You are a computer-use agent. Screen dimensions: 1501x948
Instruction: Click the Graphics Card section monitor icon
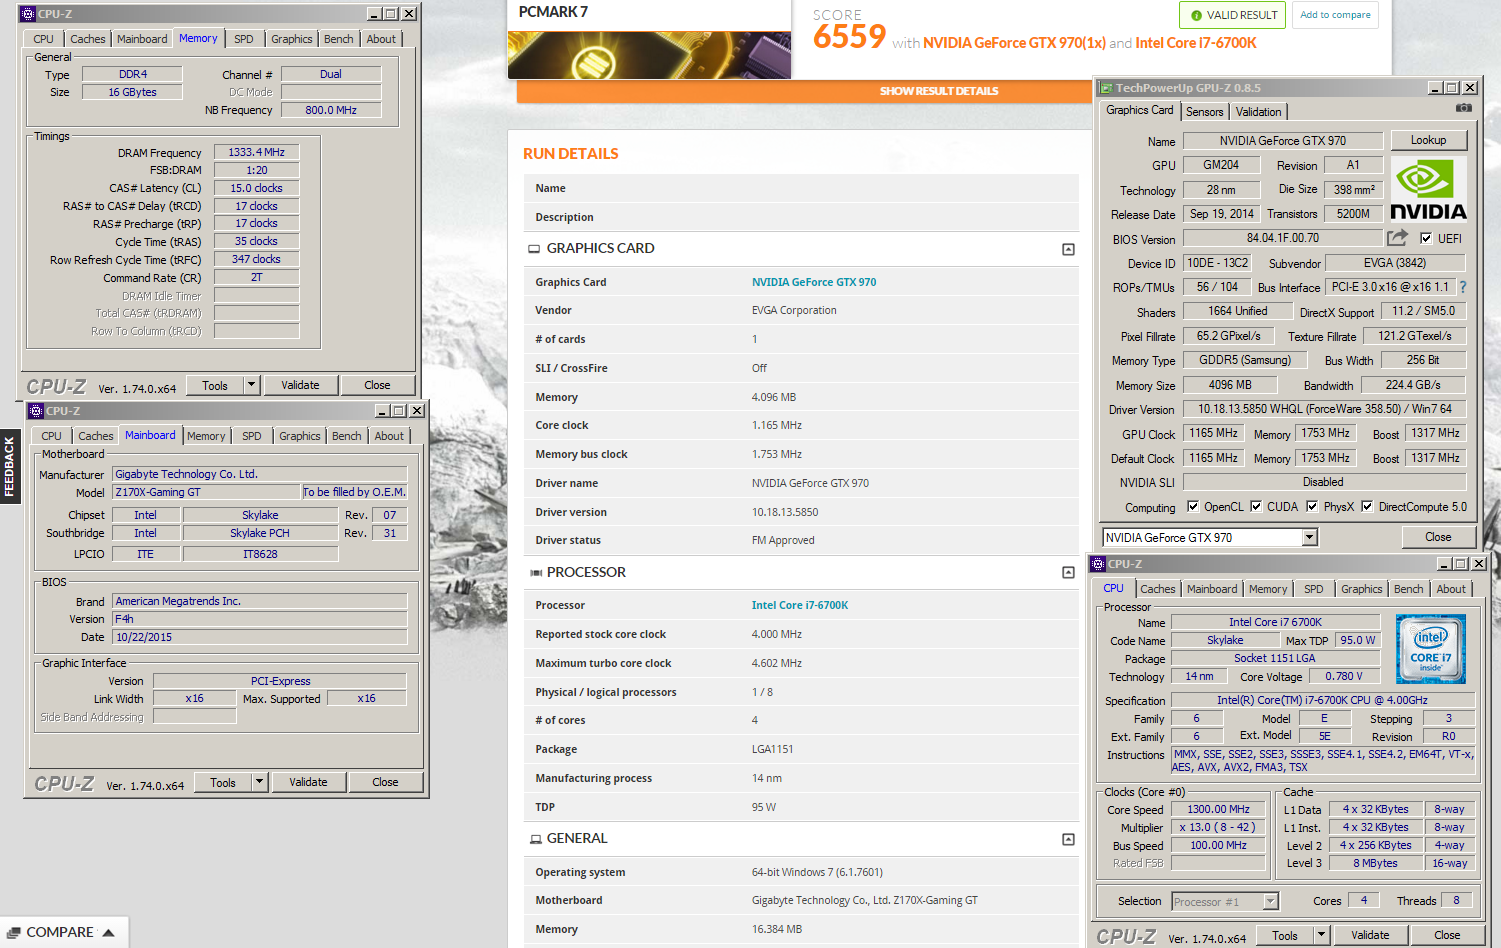pyautogui.click(x=534, y=249)
